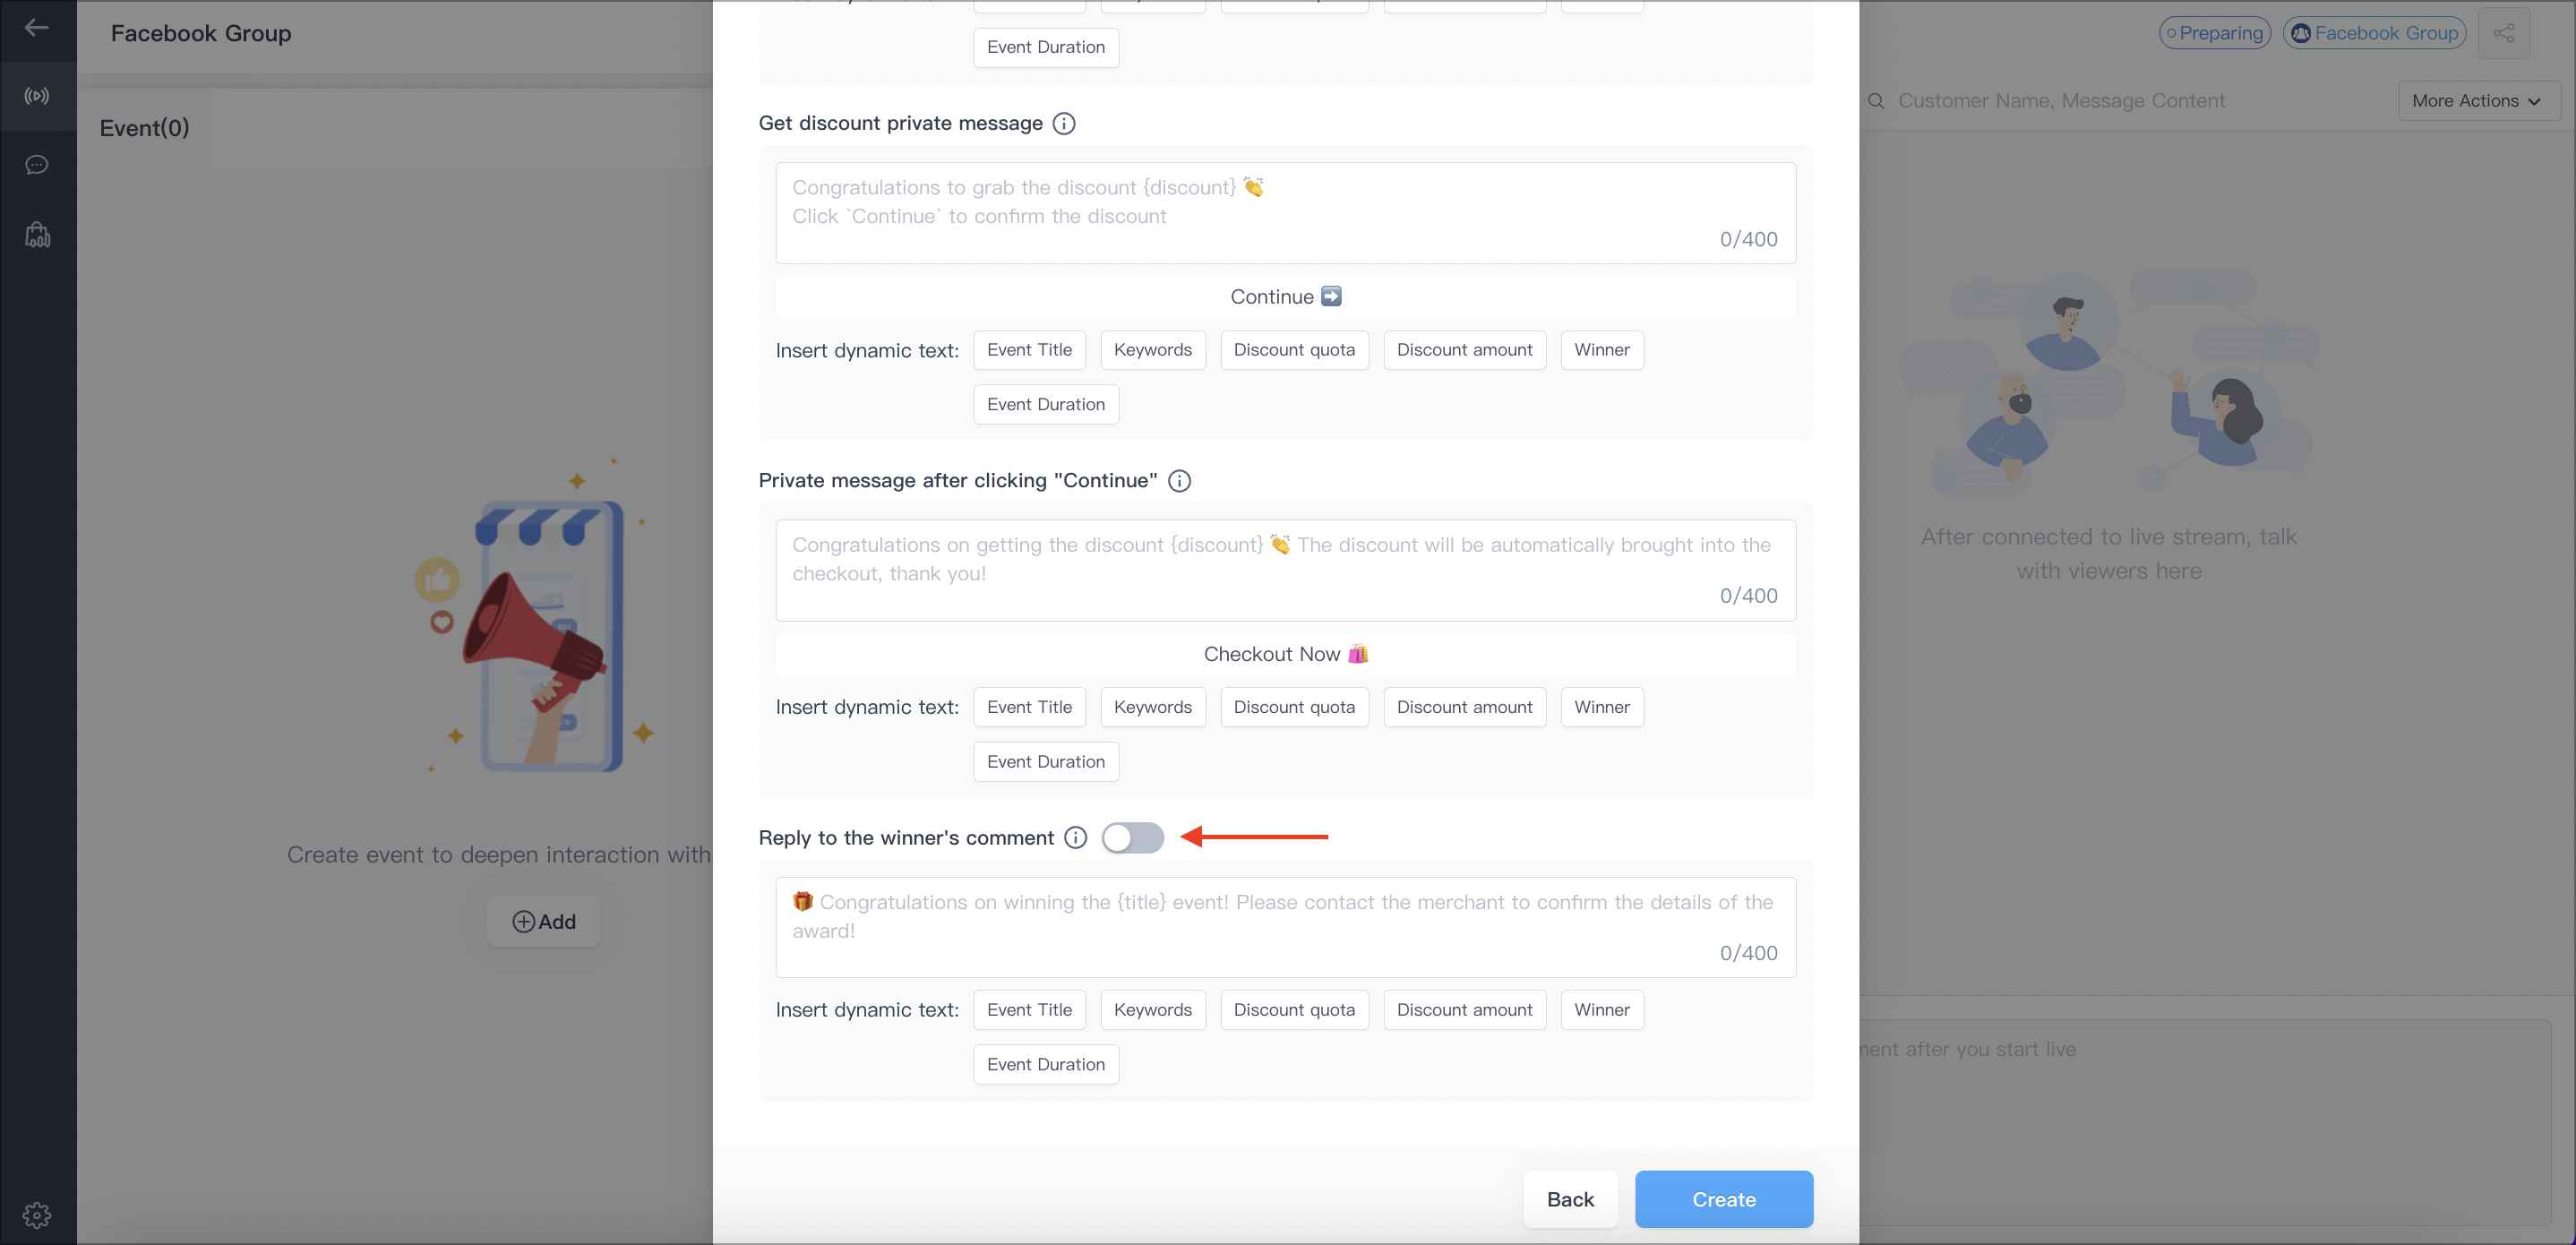
Task: Select the Event(0) tab
Action: click(144, 128)
